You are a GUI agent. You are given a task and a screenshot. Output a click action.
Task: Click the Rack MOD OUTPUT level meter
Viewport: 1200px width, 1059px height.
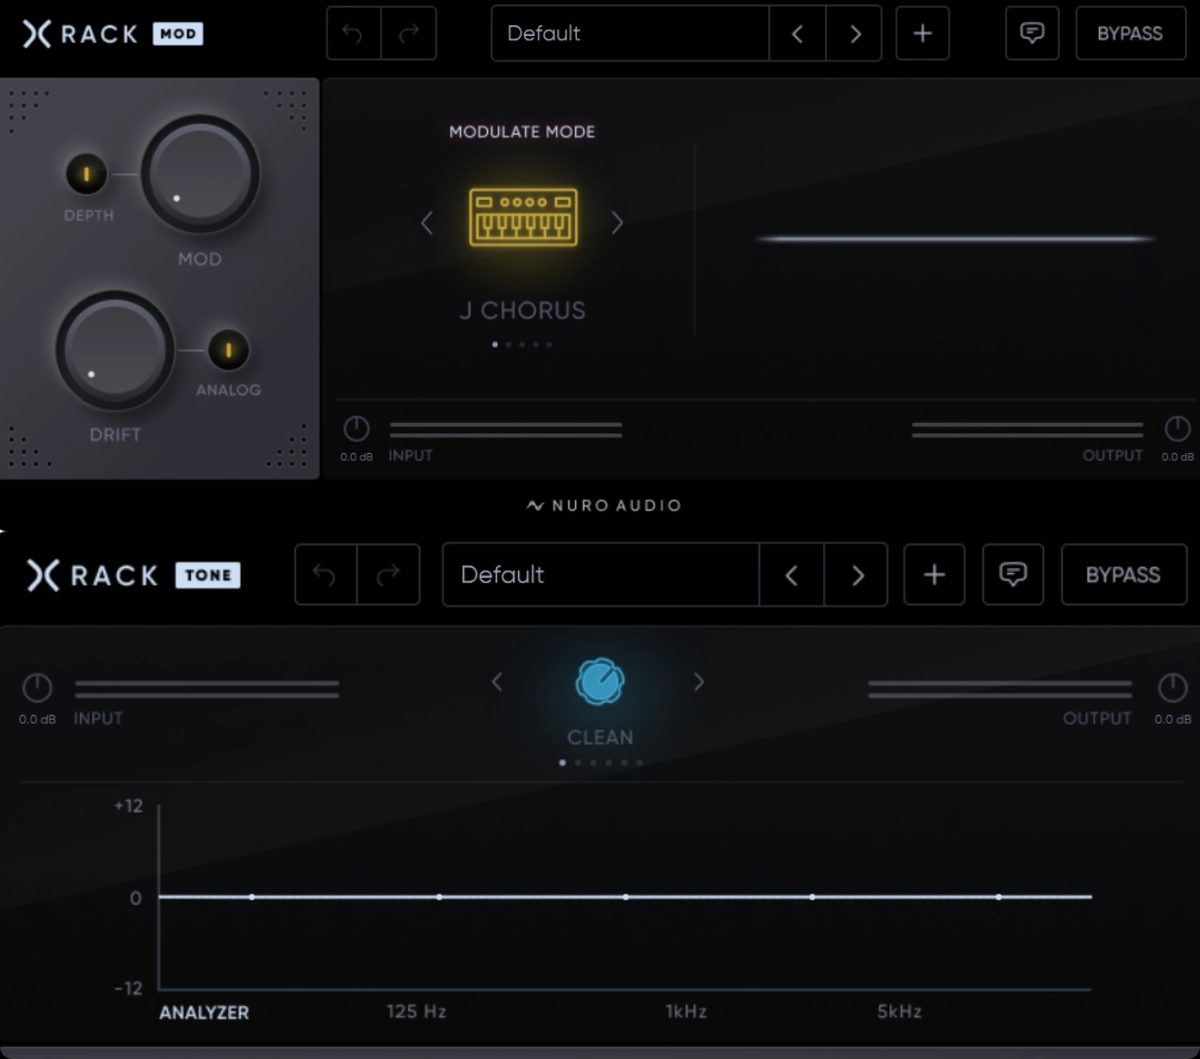(1027, 430)
